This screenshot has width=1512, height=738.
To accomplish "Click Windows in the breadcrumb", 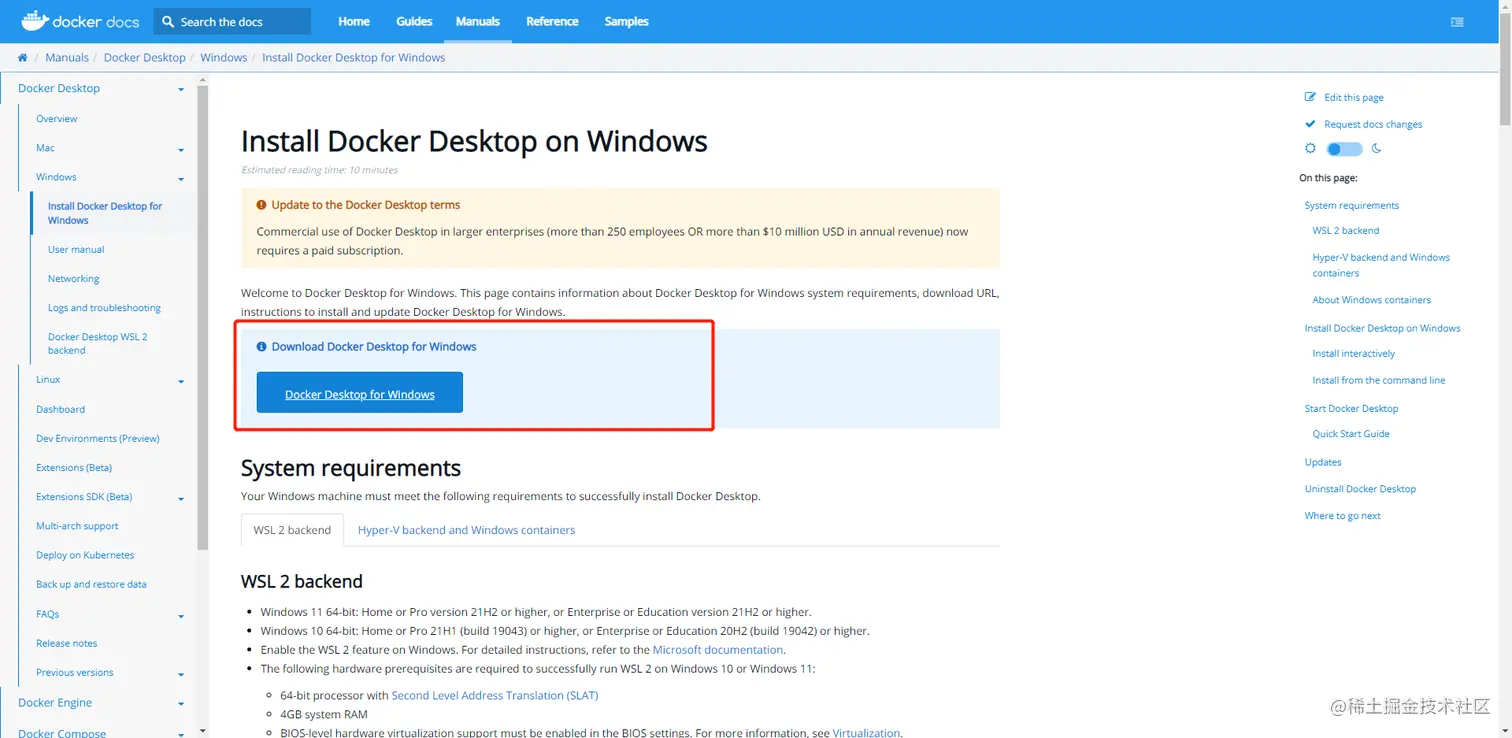I will (224, 58).
